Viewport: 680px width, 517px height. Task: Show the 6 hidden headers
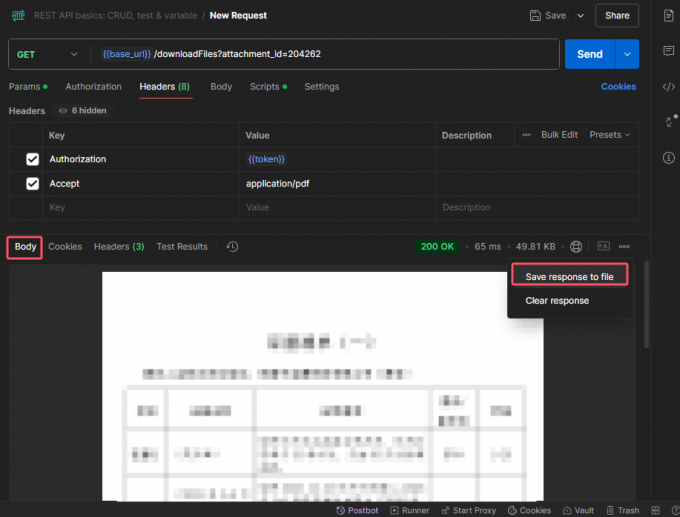[x=83, y=111]
